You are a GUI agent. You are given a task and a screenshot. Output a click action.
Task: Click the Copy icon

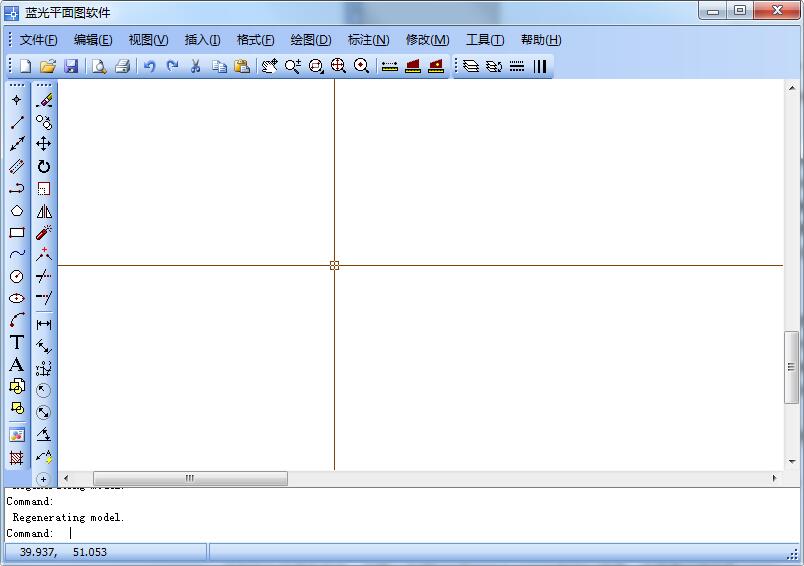219,66
